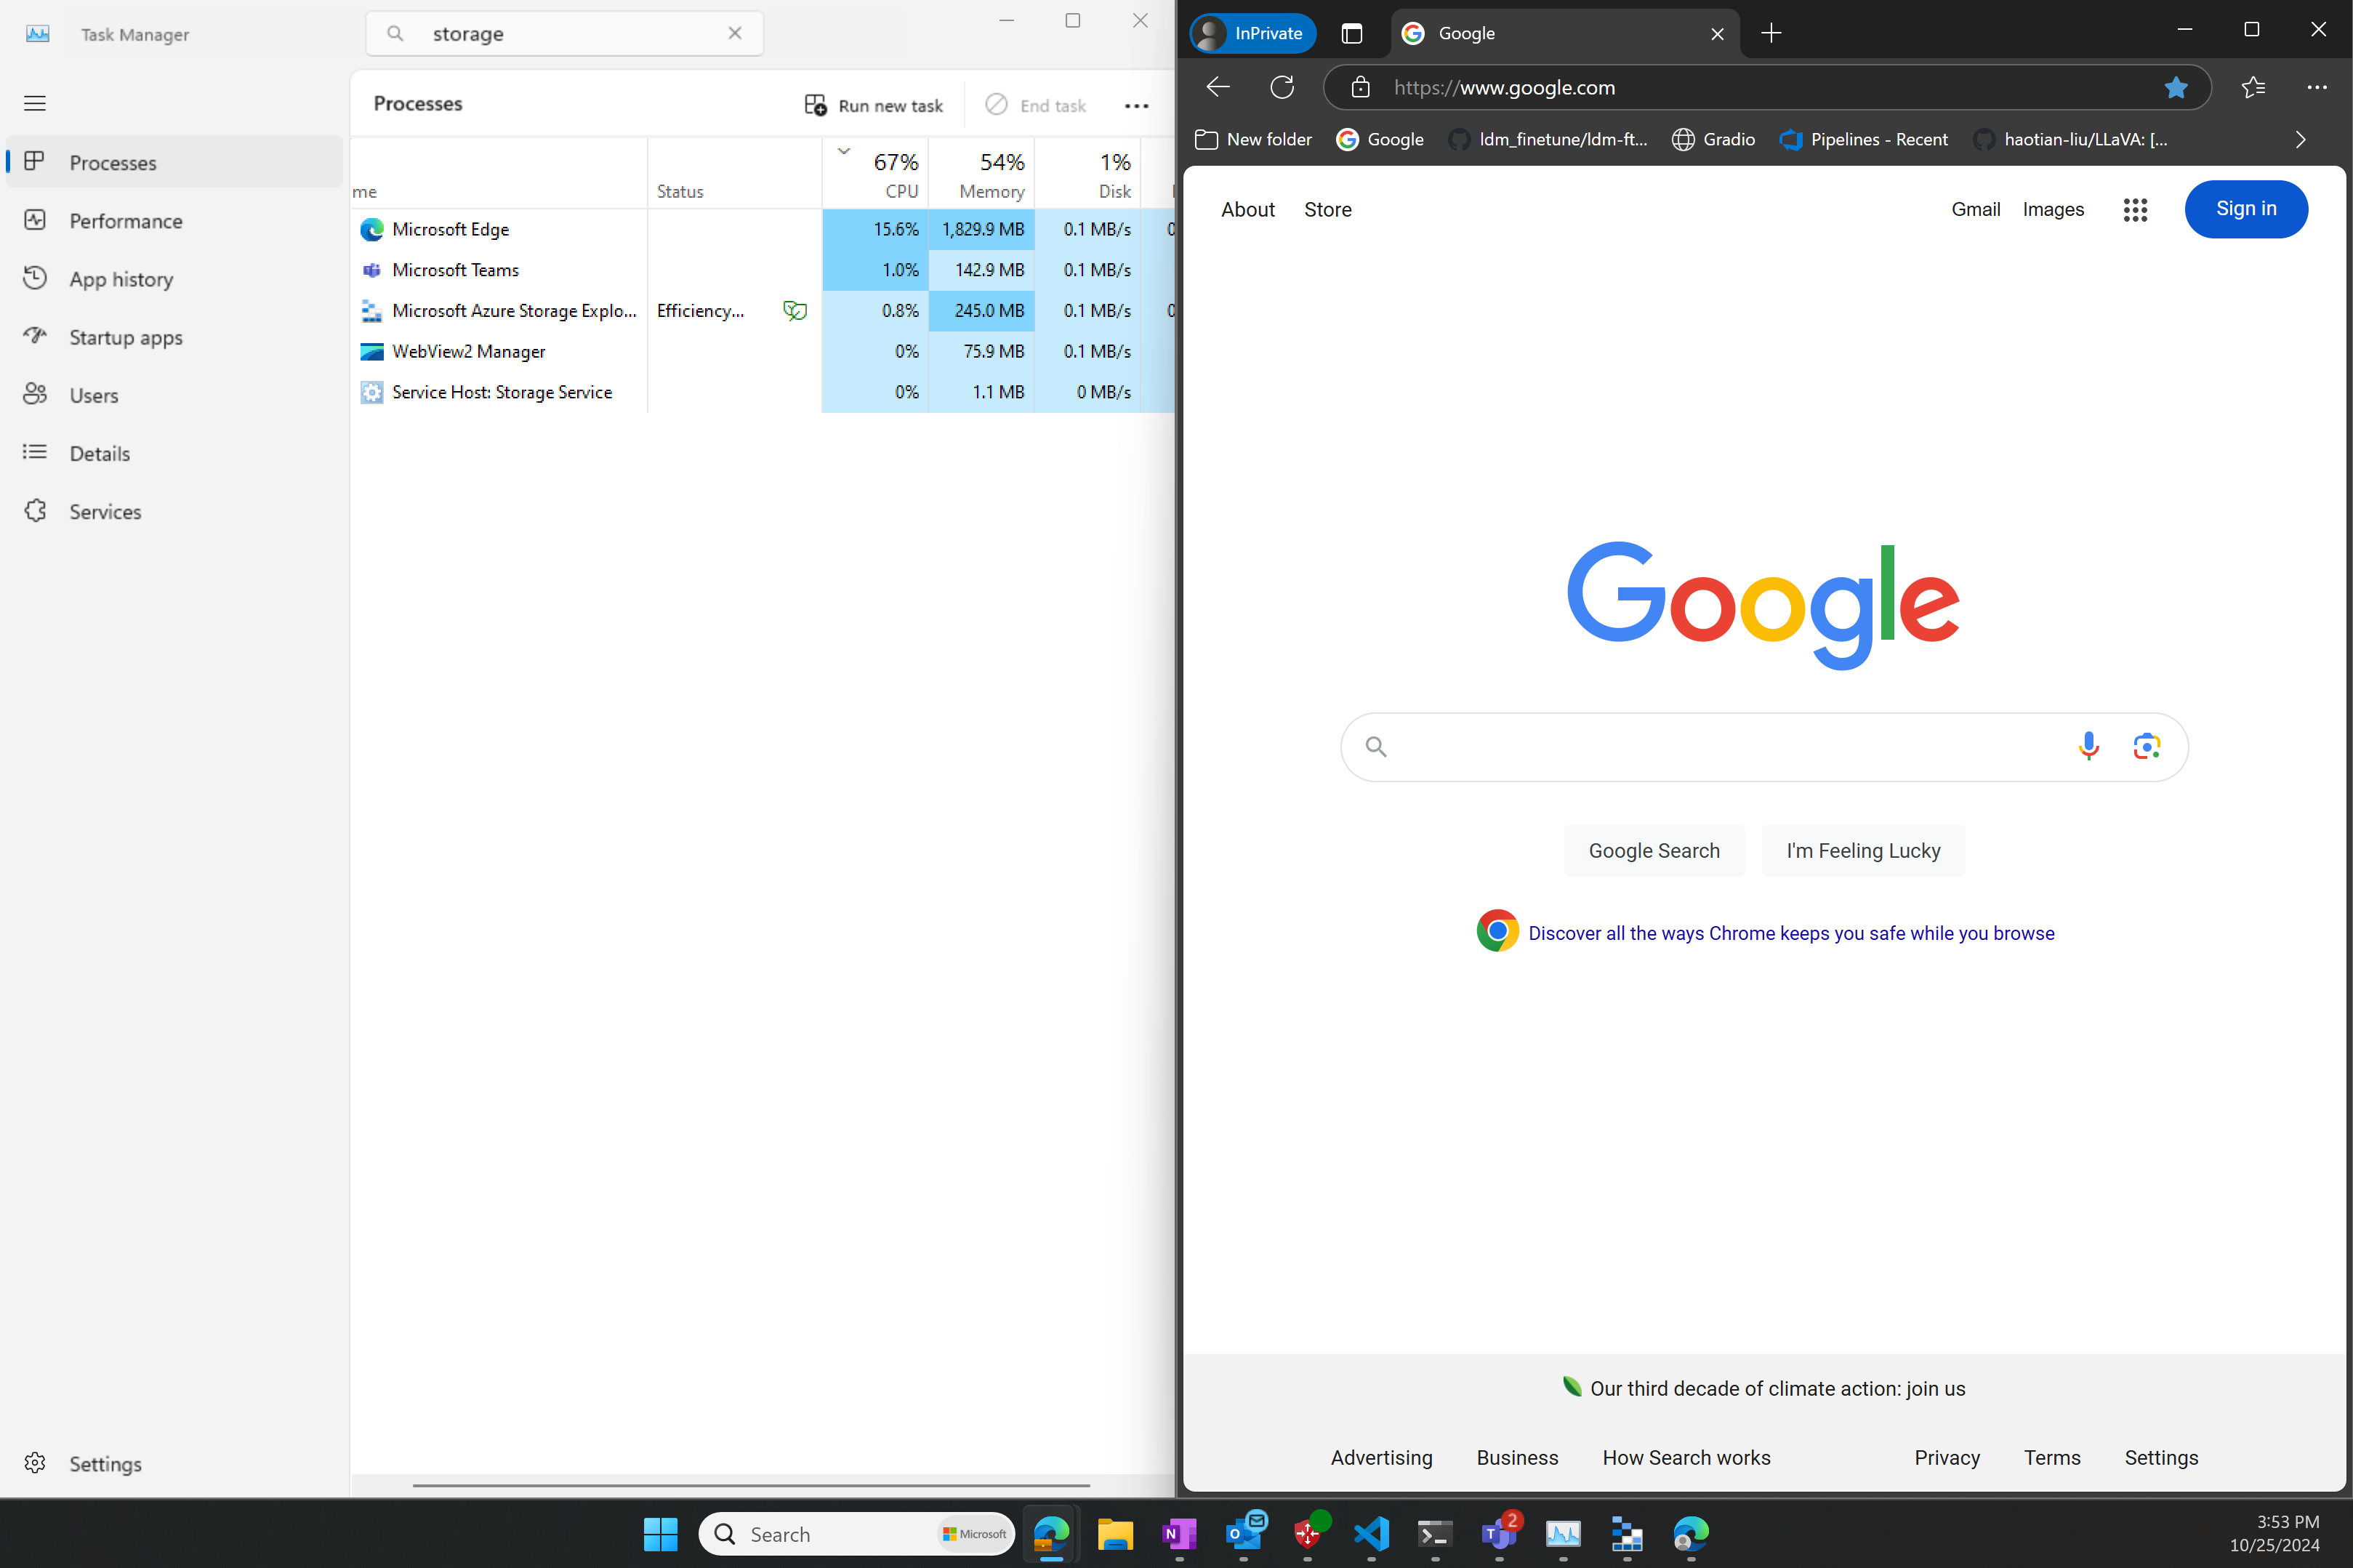
Task: Open Task Manager Details section
Action: [98, 451]
